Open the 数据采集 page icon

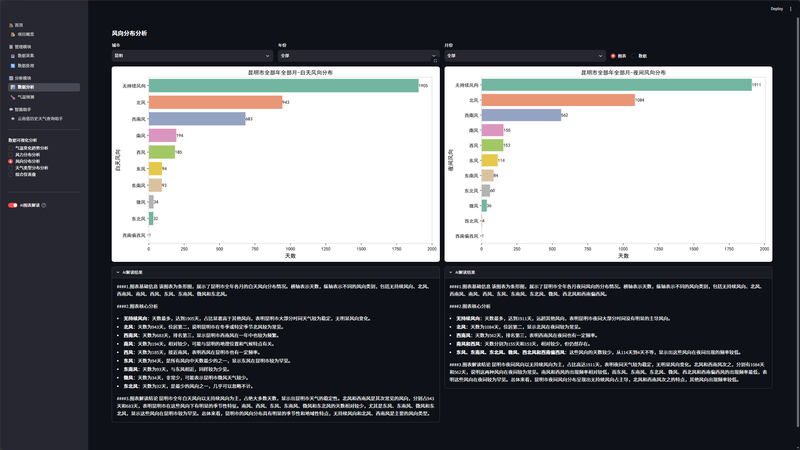pos(13,56)
